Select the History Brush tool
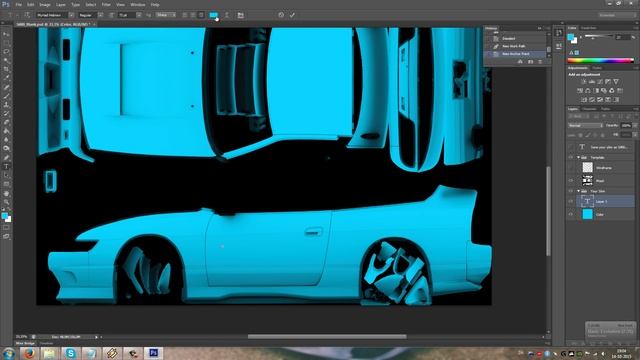This screenshot has height=360, width=640. [x=6, y=113]
